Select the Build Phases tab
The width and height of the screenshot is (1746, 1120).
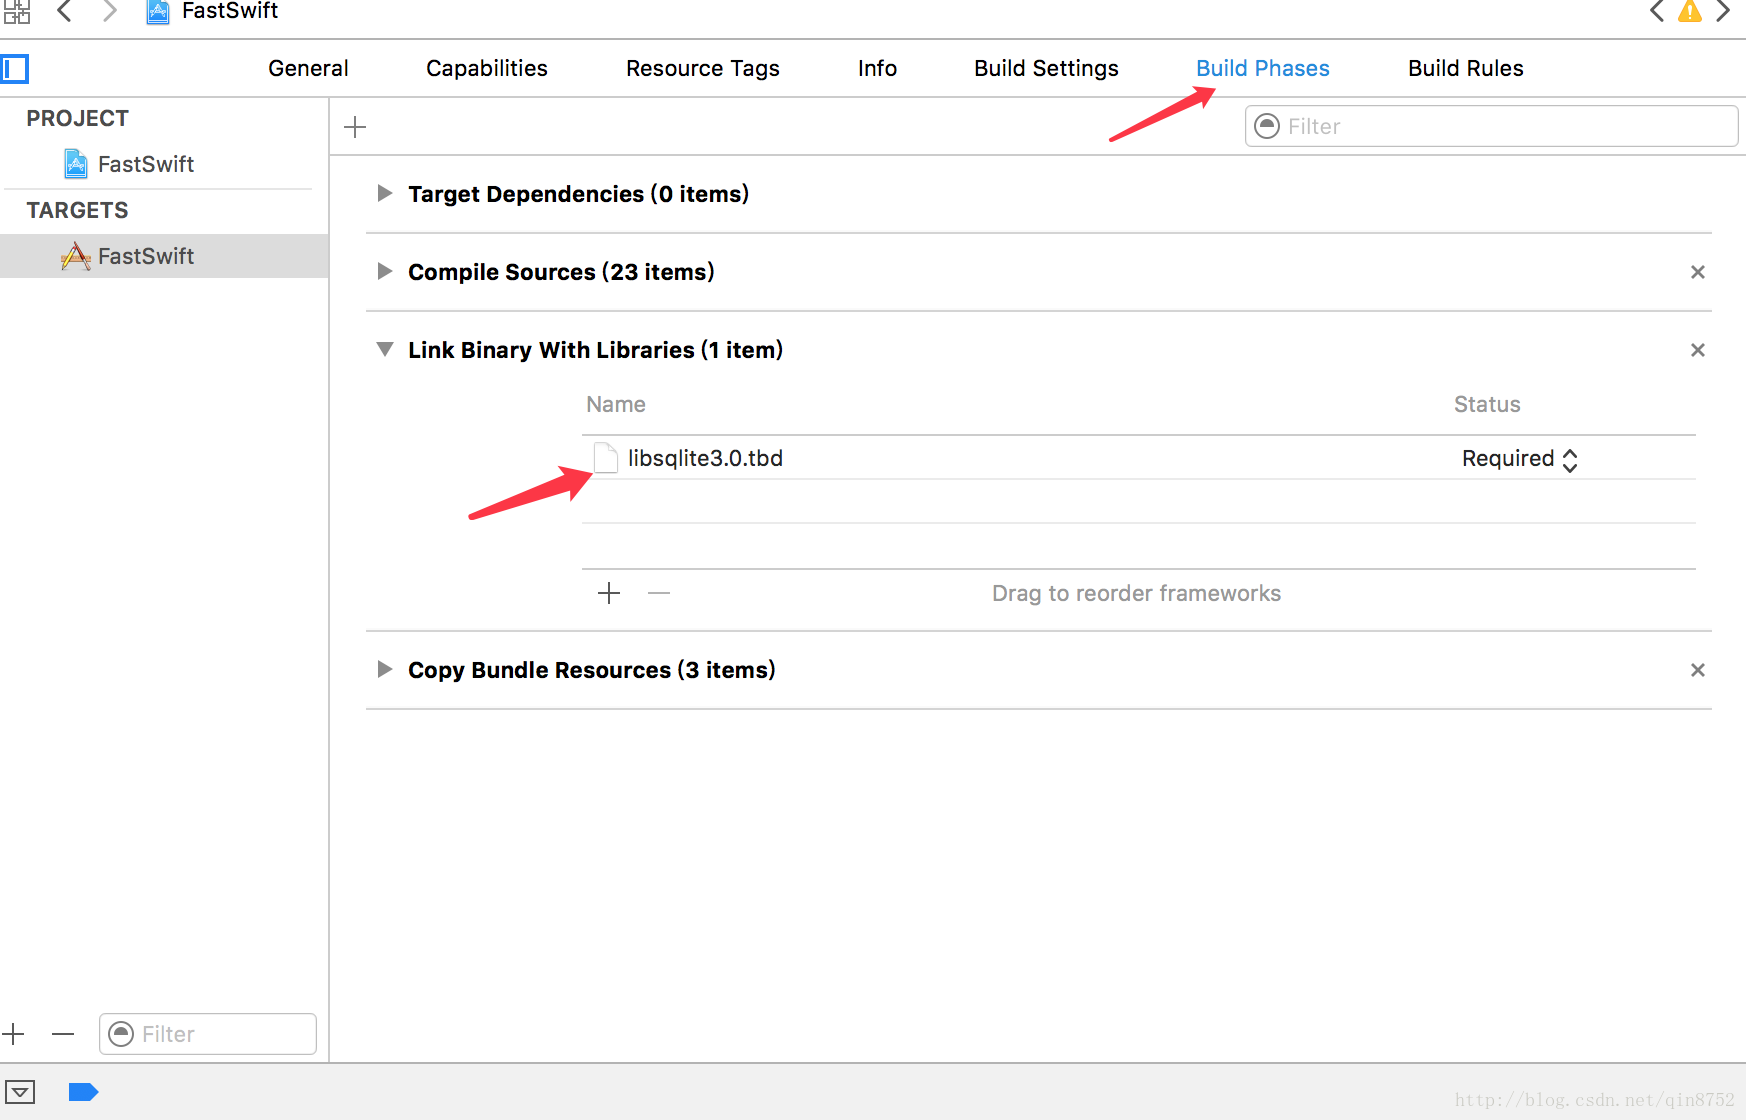1263,68
